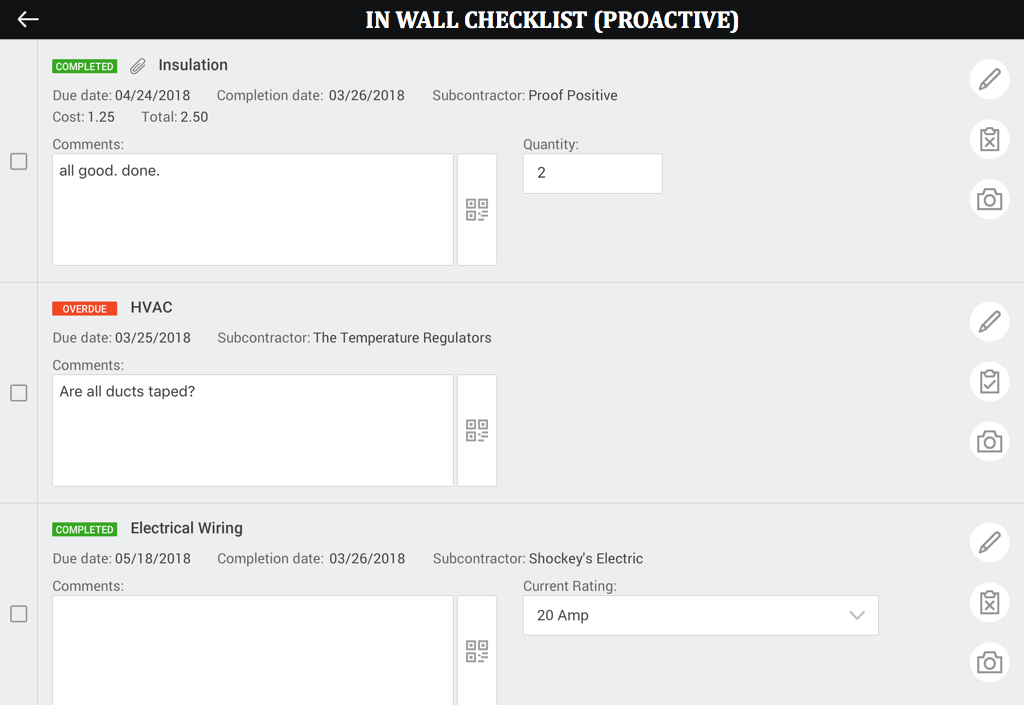The height and width of the screenshot is (705, 1024).
Task: Tick the Electrical Wiring row checkbox
Action: [19, 614]
